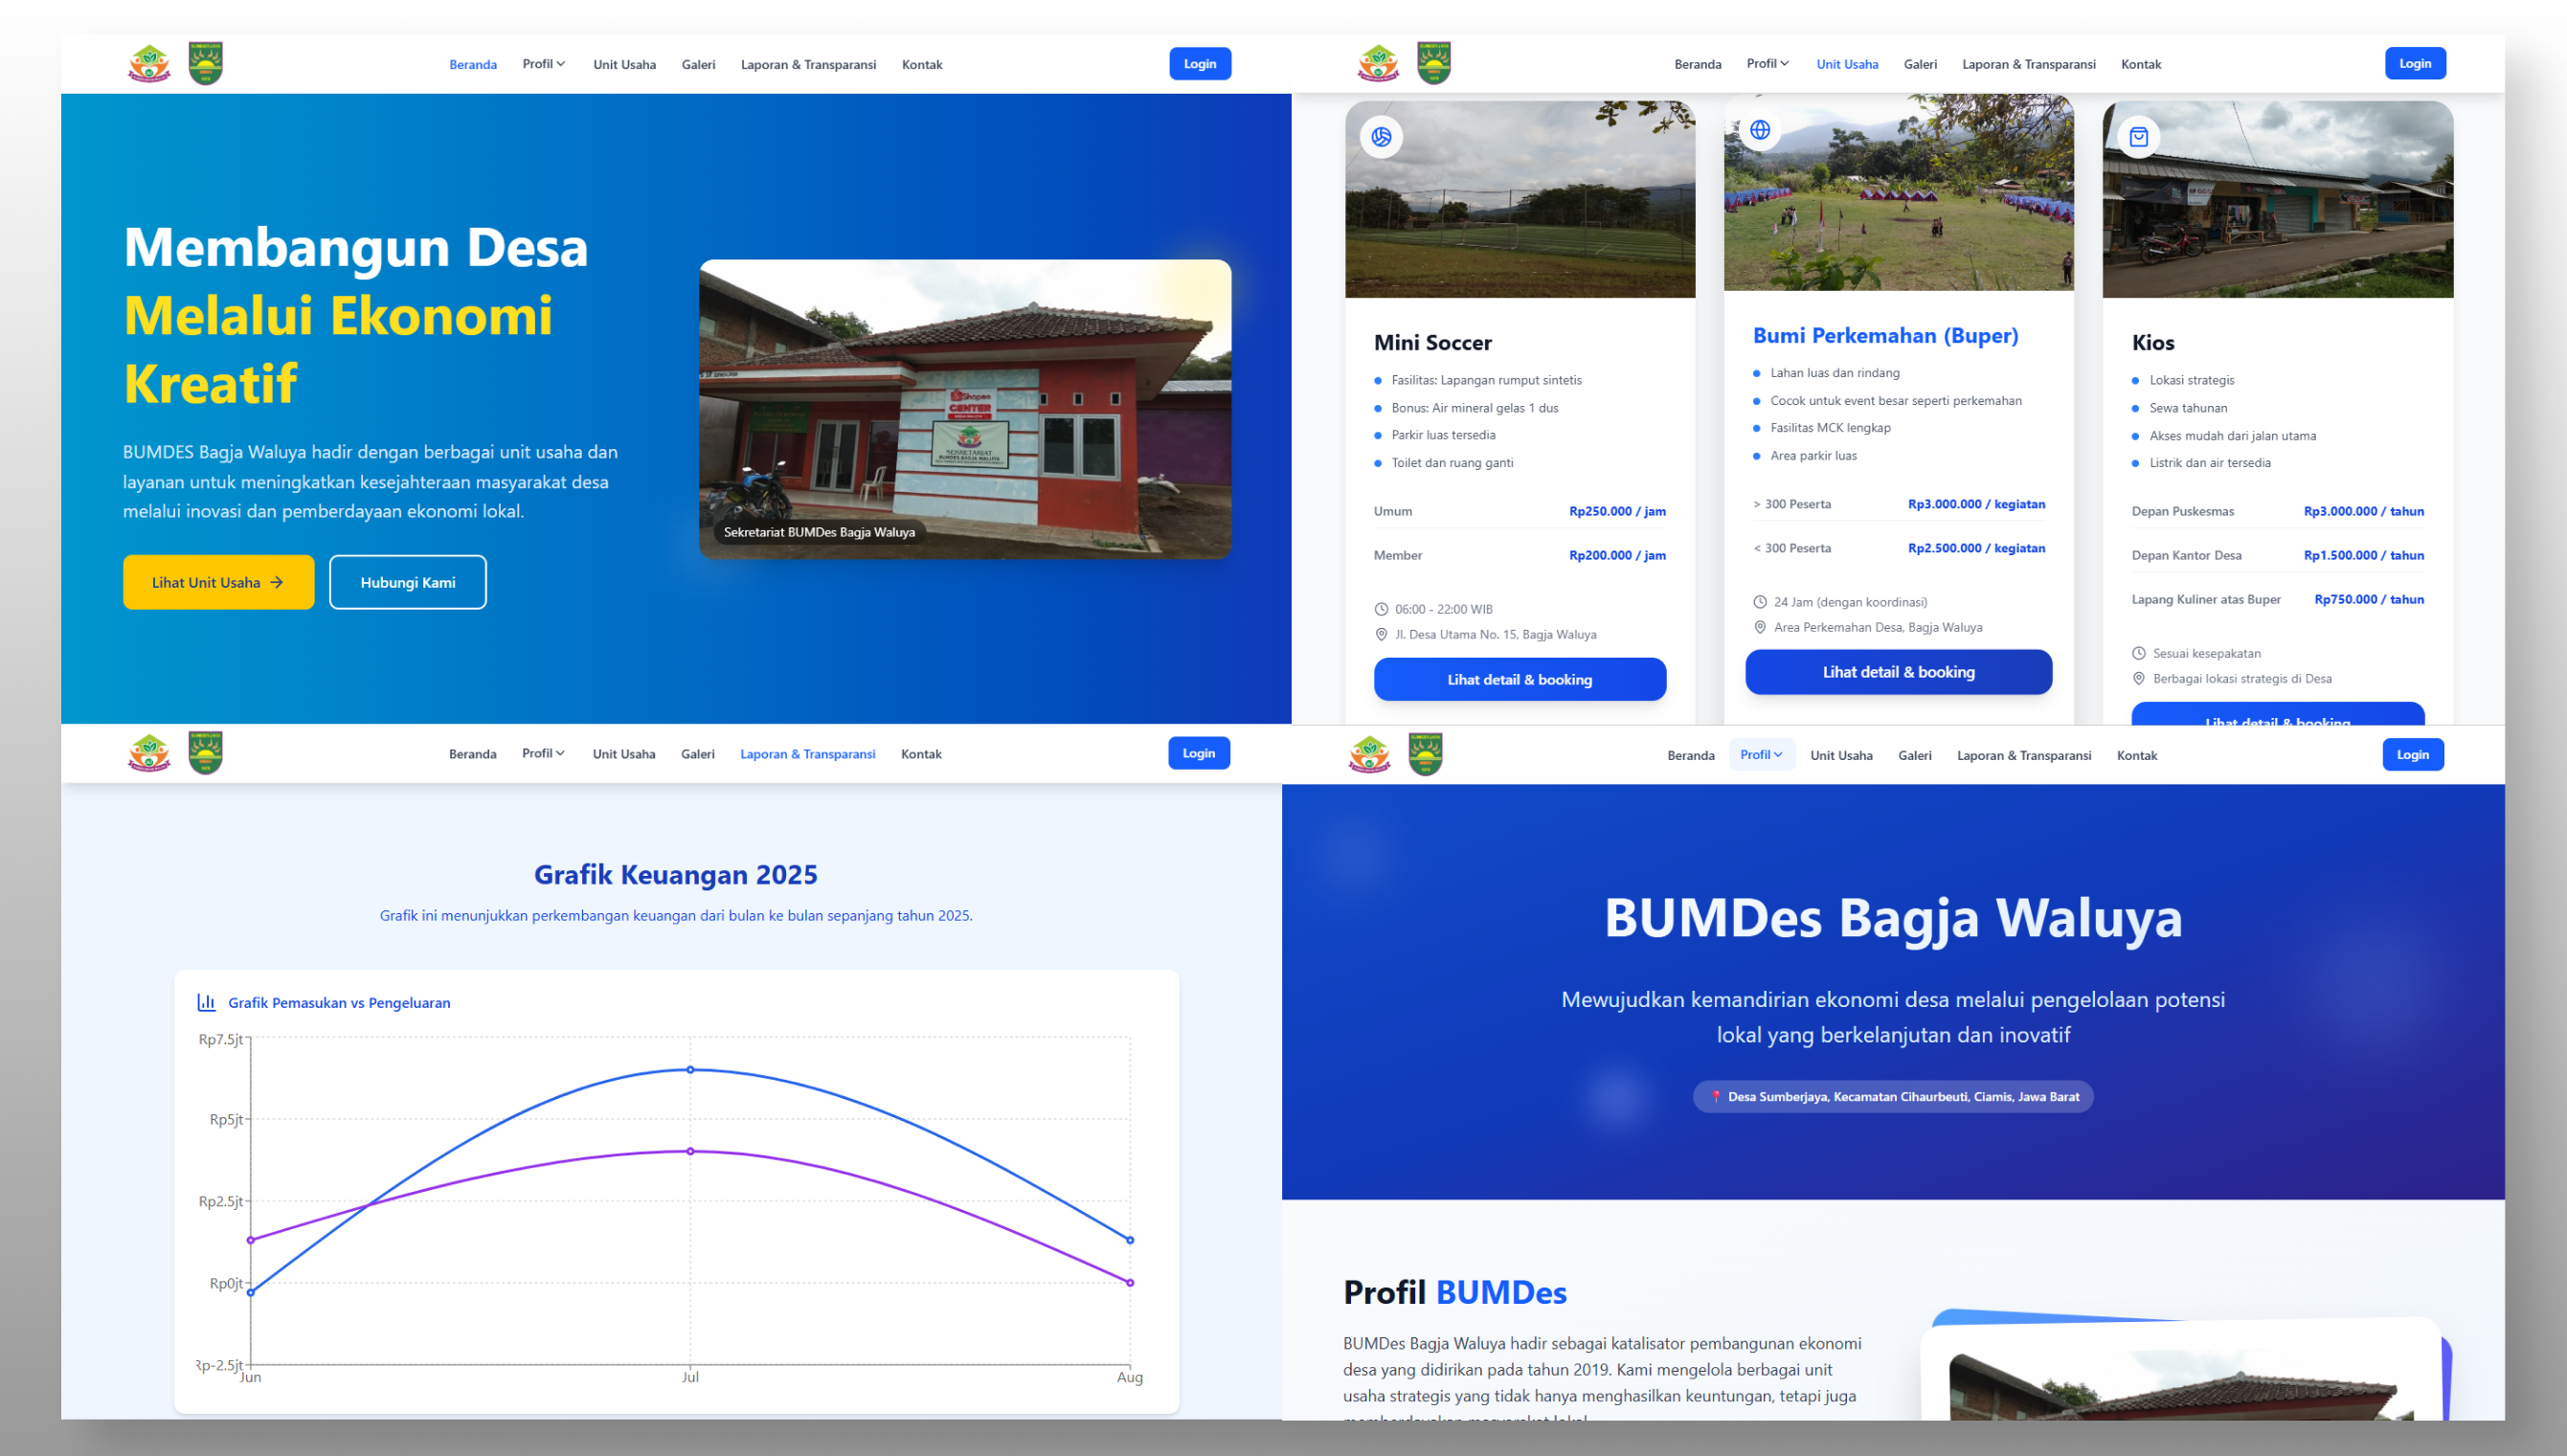The height and width of the screenshot is (1456, 2567).
Task: Open Kontak from the Profil BUMDes page navbar
Action: [2137, 755]
